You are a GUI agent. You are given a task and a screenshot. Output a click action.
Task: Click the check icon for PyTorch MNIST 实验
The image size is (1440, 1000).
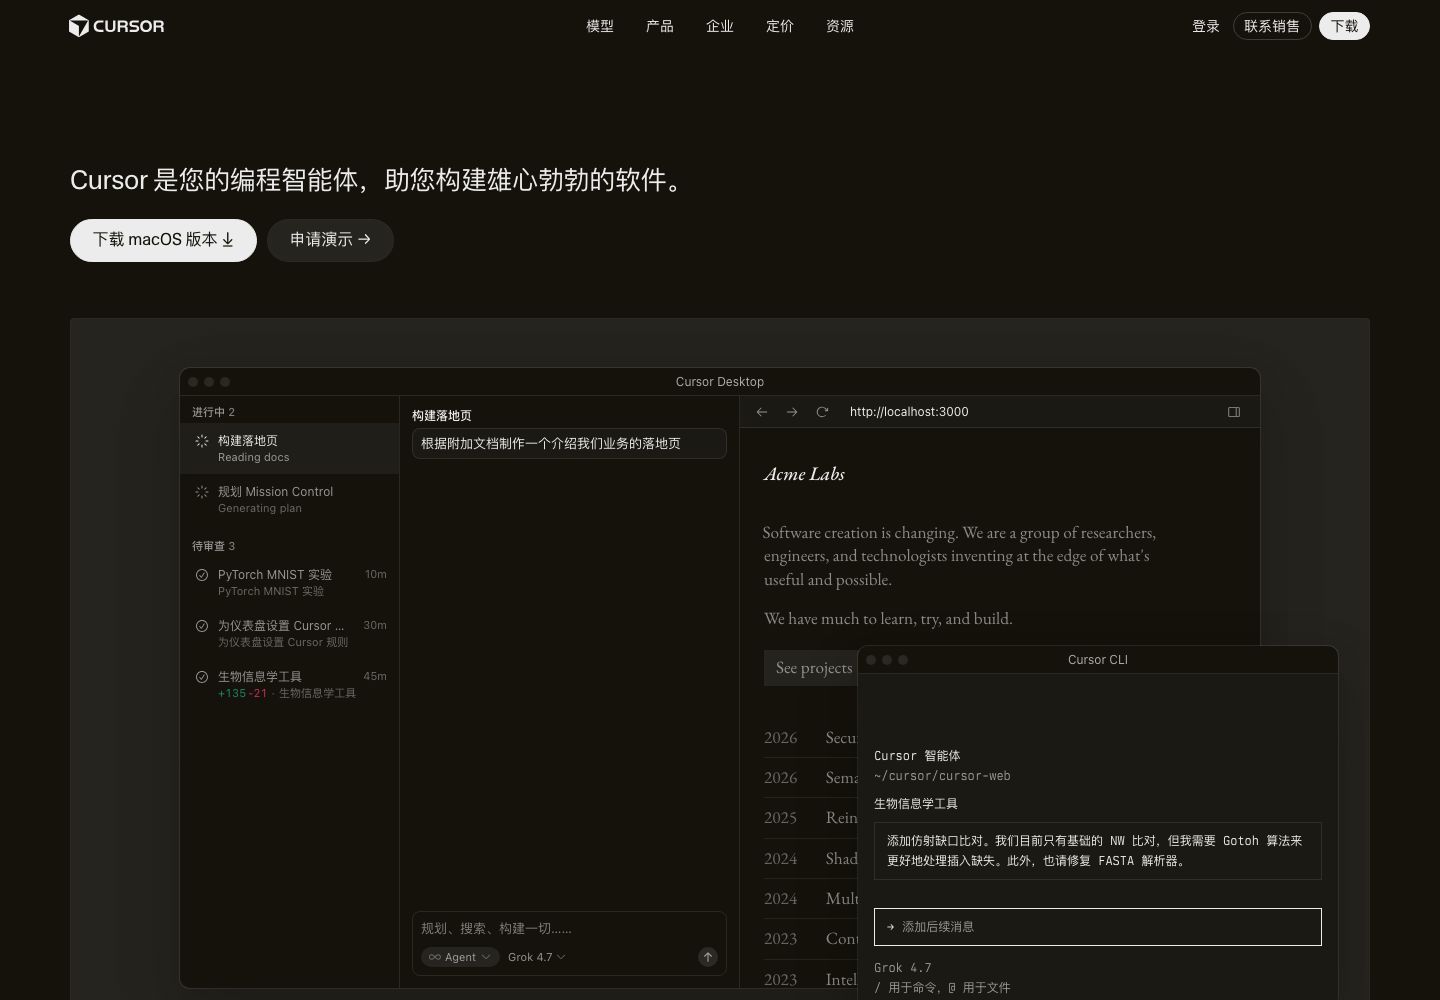(x=202, y=575)
